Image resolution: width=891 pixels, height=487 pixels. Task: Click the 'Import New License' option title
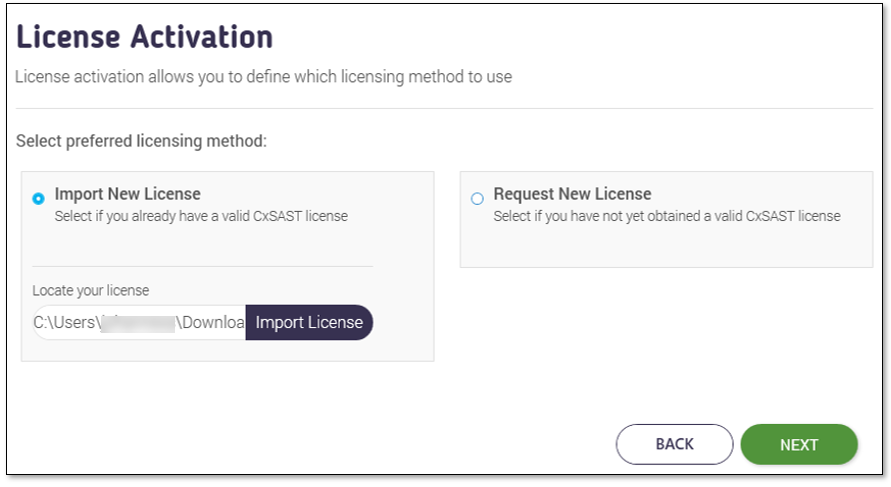(x=127, y=194)
